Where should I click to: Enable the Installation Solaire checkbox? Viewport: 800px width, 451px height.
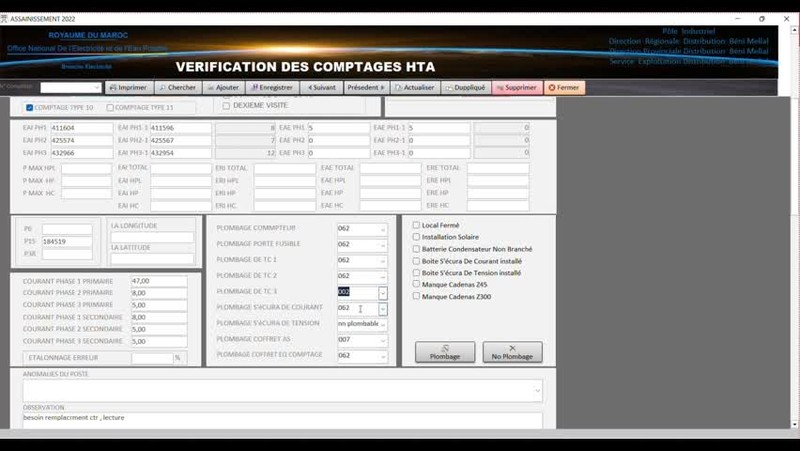(417, 237)
